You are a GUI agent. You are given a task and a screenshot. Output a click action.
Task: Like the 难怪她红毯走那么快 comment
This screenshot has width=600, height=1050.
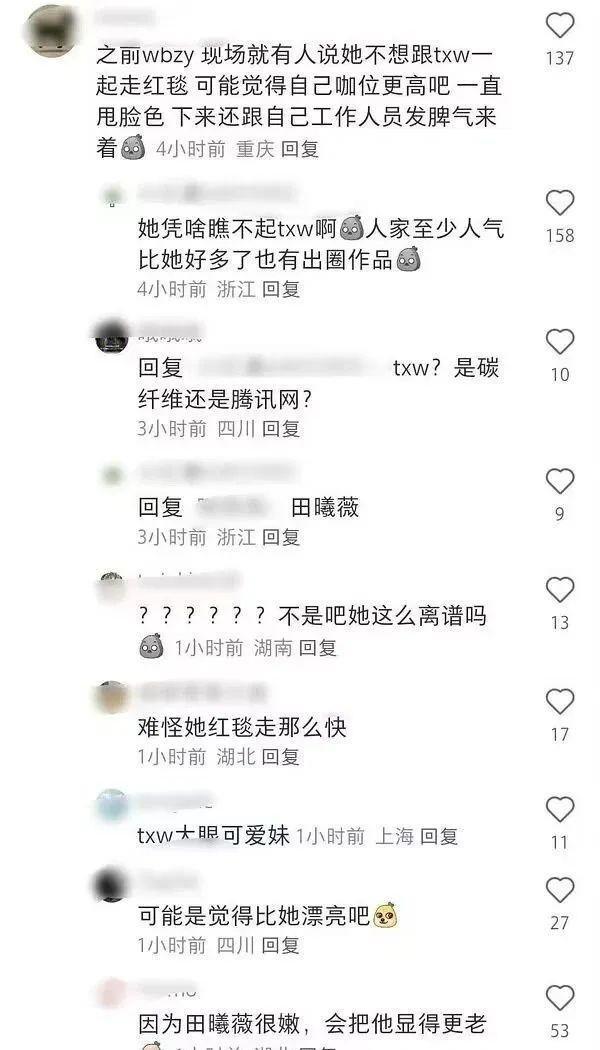tap(560, 702)
